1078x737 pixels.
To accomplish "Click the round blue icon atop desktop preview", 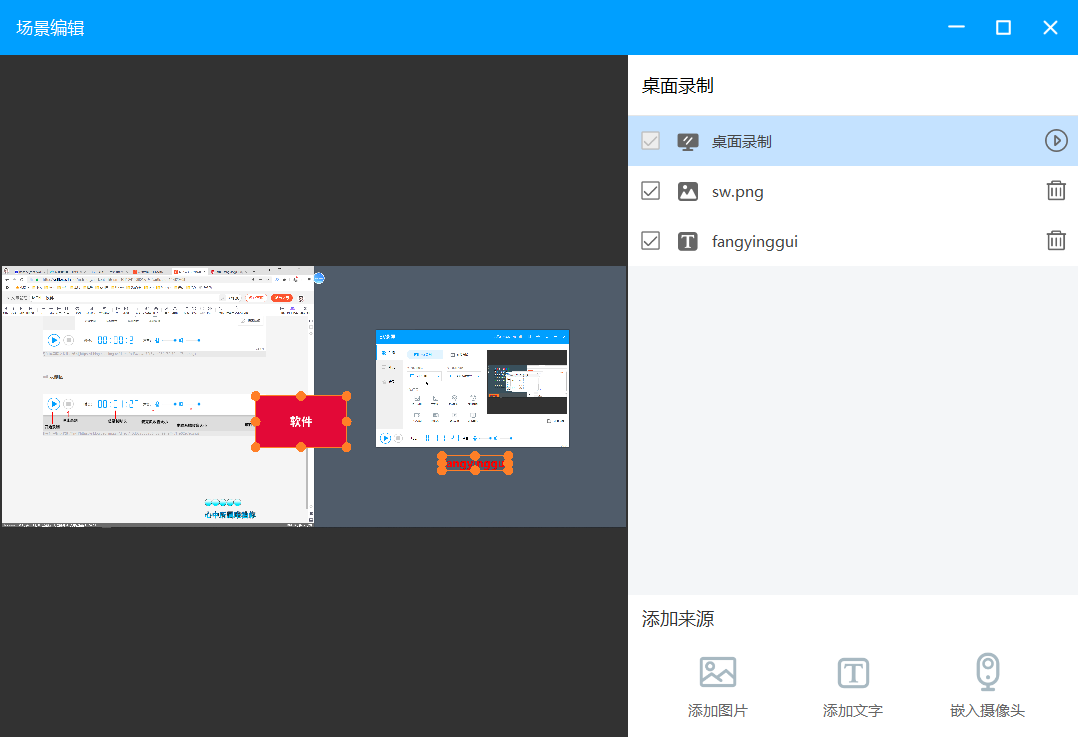I will pos(319,278).
